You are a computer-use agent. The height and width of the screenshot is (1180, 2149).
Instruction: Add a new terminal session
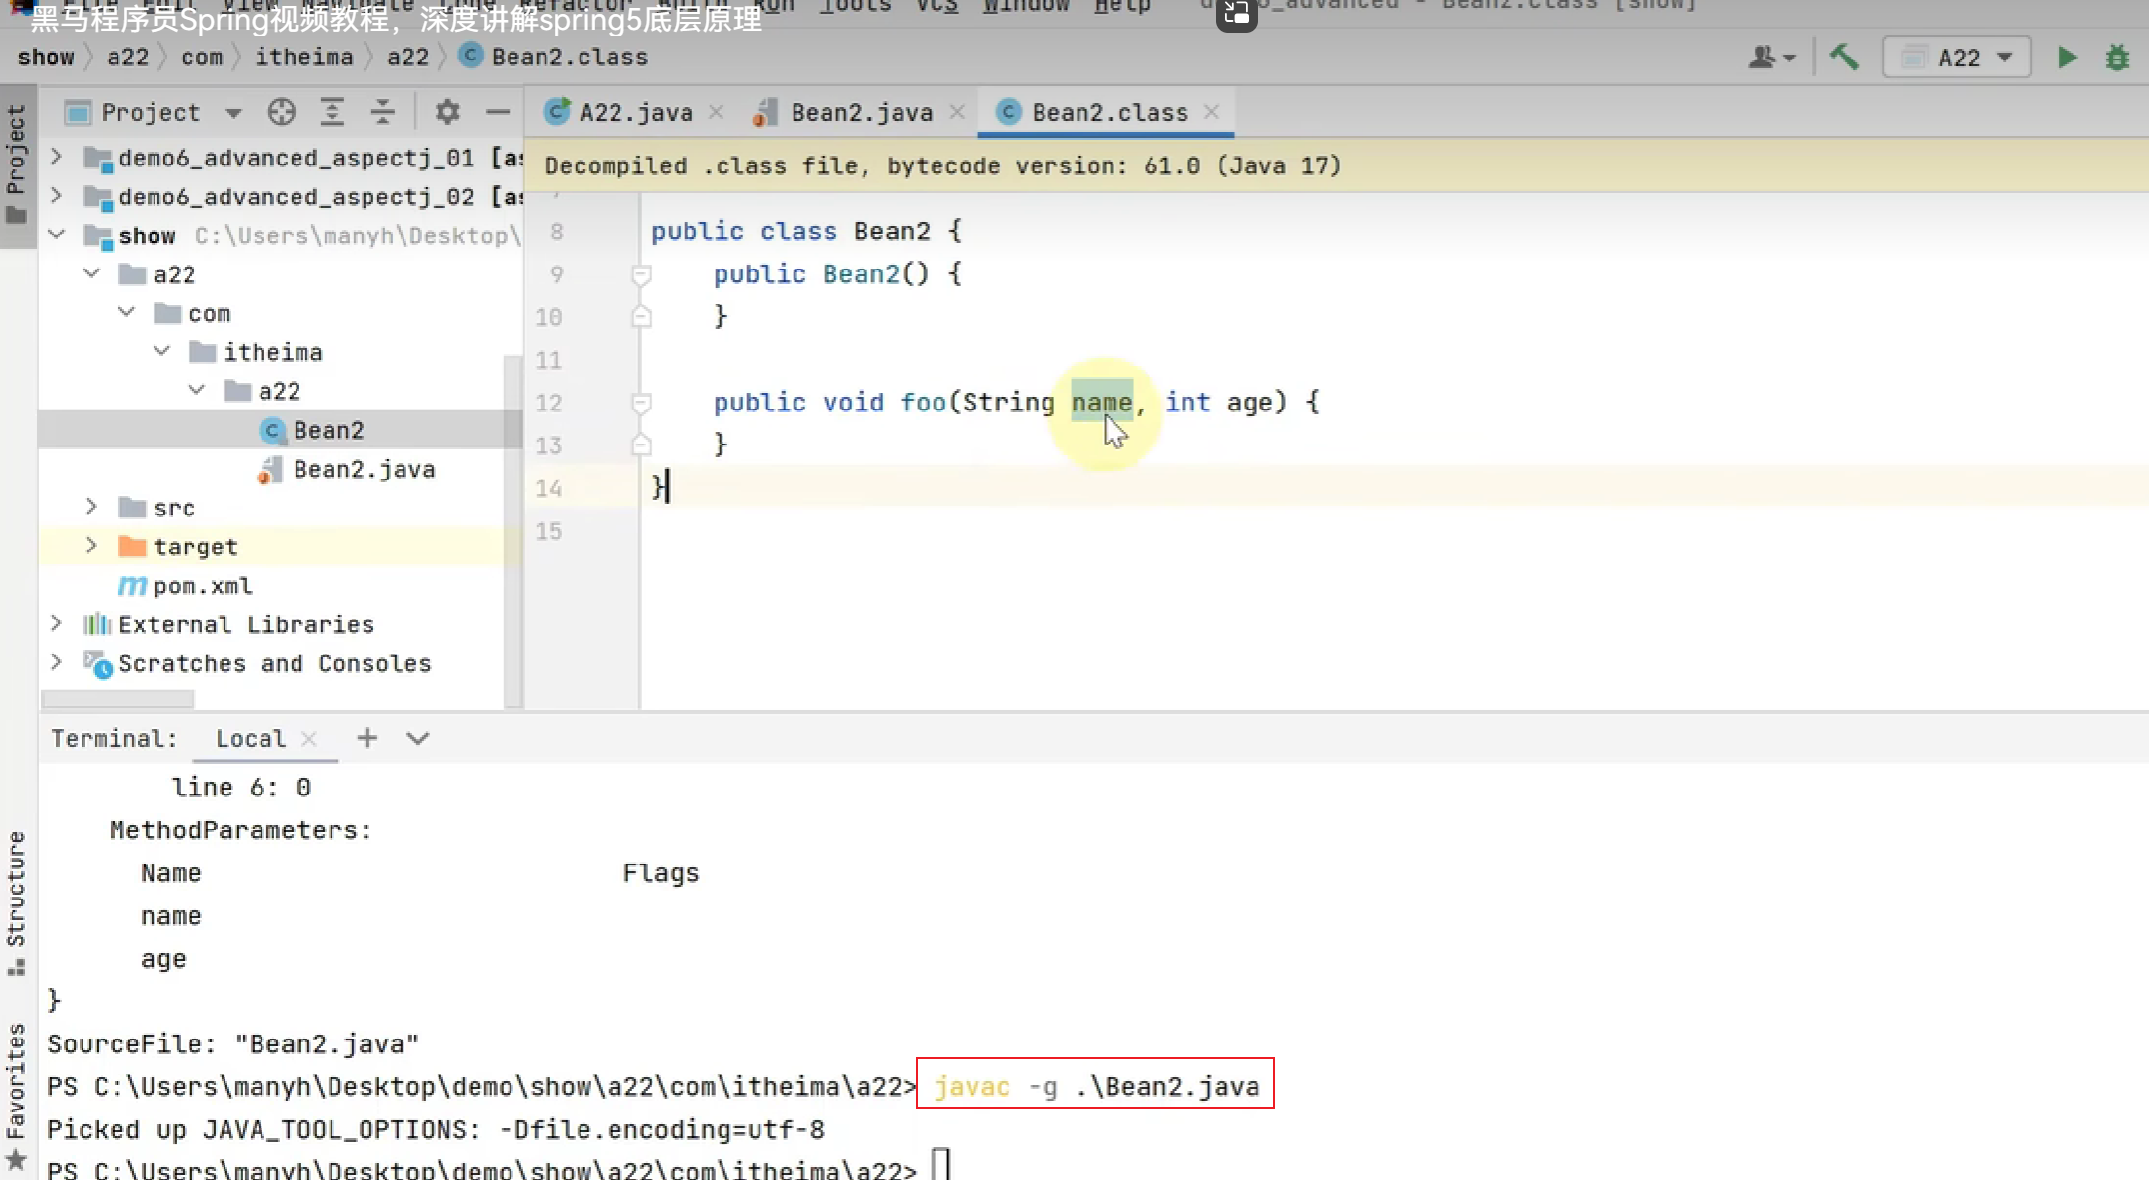367,738
